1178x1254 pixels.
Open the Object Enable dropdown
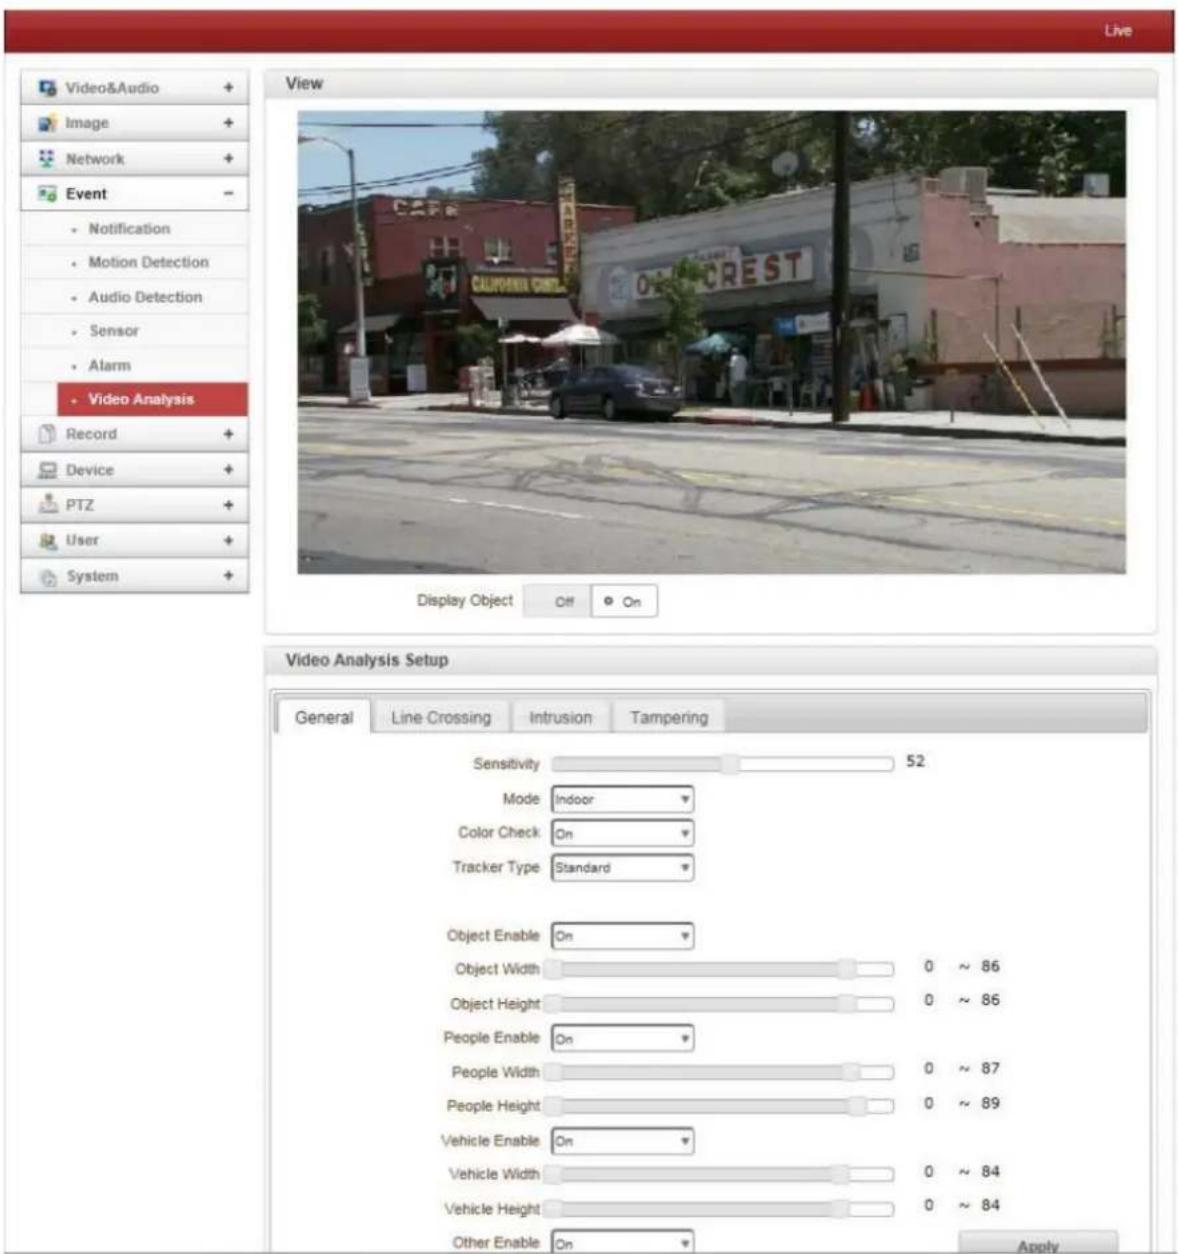point(622,937)
